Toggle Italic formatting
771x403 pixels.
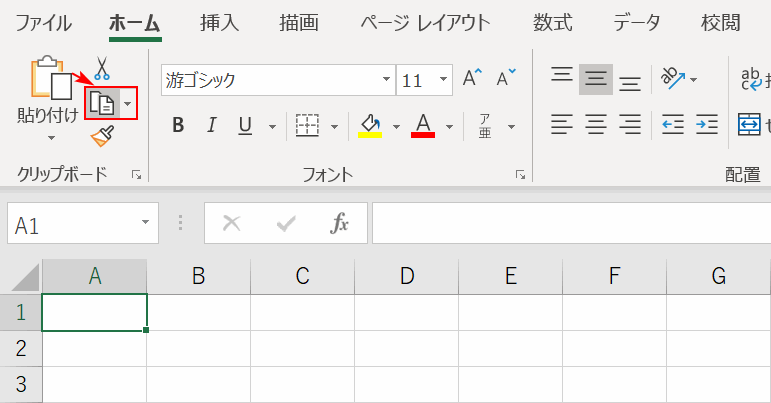click(x=212, y=126)
